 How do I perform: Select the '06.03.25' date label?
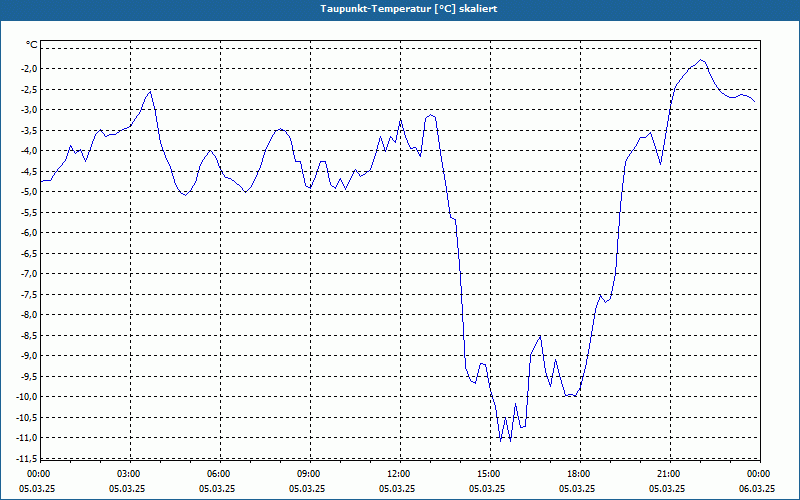757,489
